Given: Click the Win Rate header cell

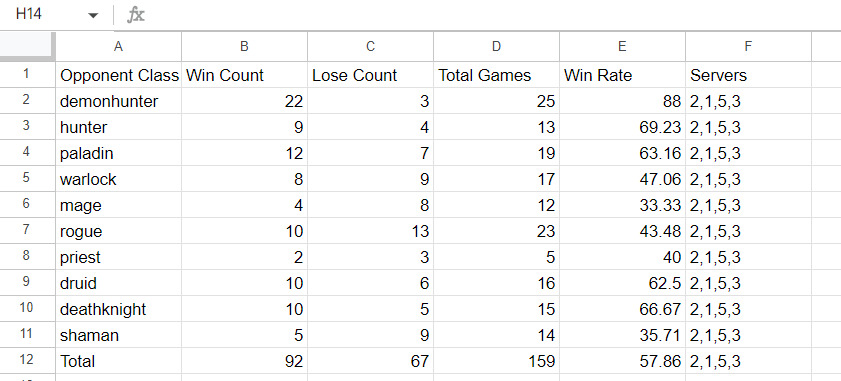Looking at the screenshot, I should tap(622, 75).
